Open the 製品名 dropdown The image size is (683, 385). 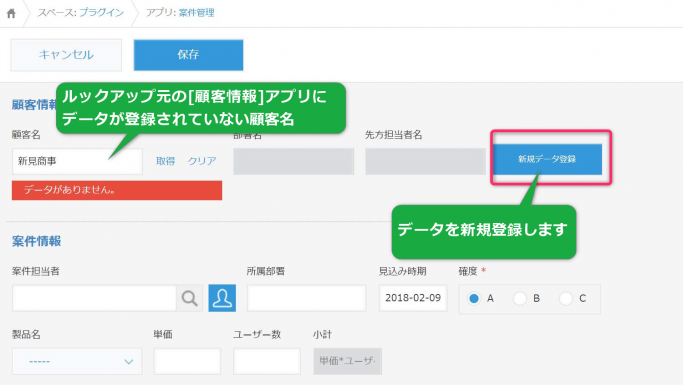77,361
